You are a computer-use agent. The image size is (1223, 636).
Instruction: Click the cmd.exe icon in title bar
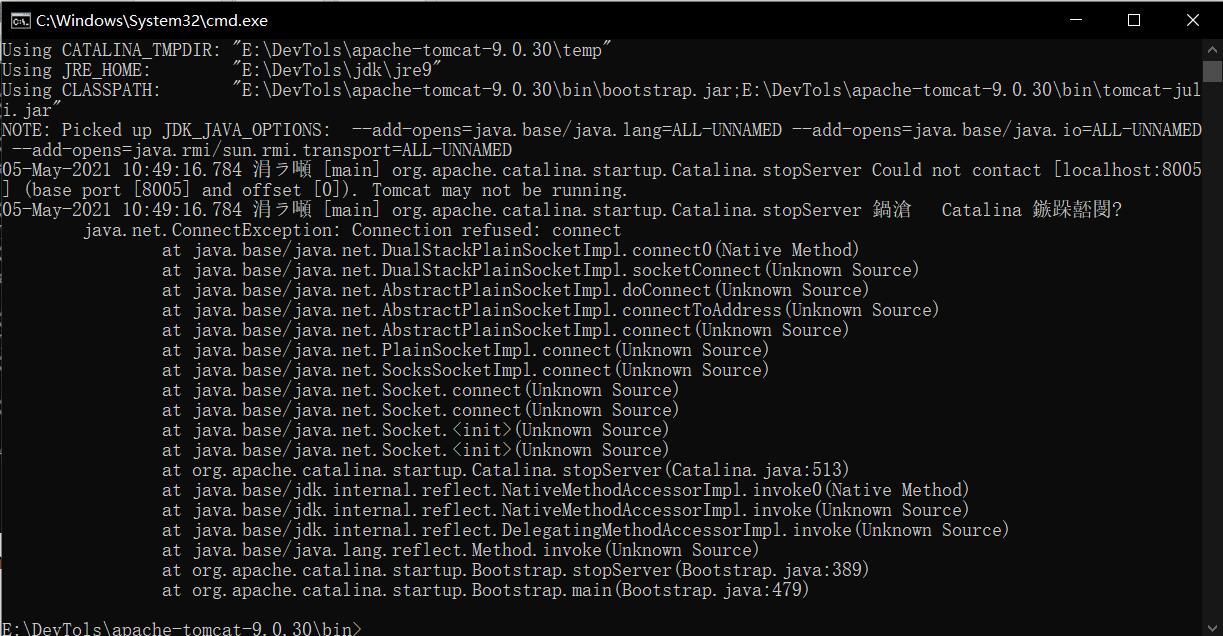[19, 20]
